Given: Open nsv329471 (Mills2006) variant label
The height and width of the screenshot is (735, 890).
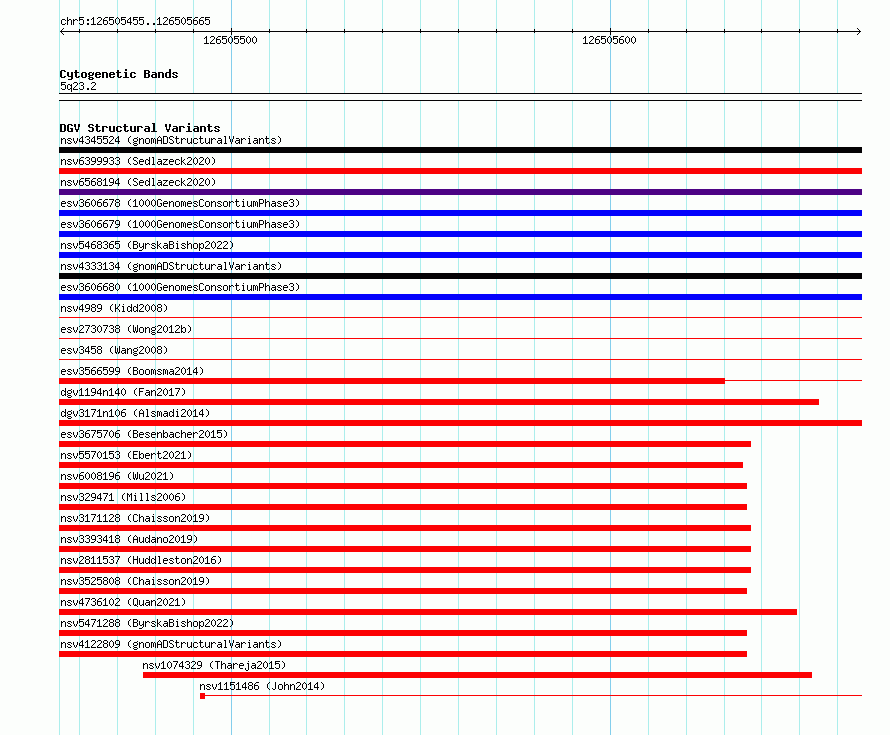Looking at the screenshot, I should [x=123, y=497].
